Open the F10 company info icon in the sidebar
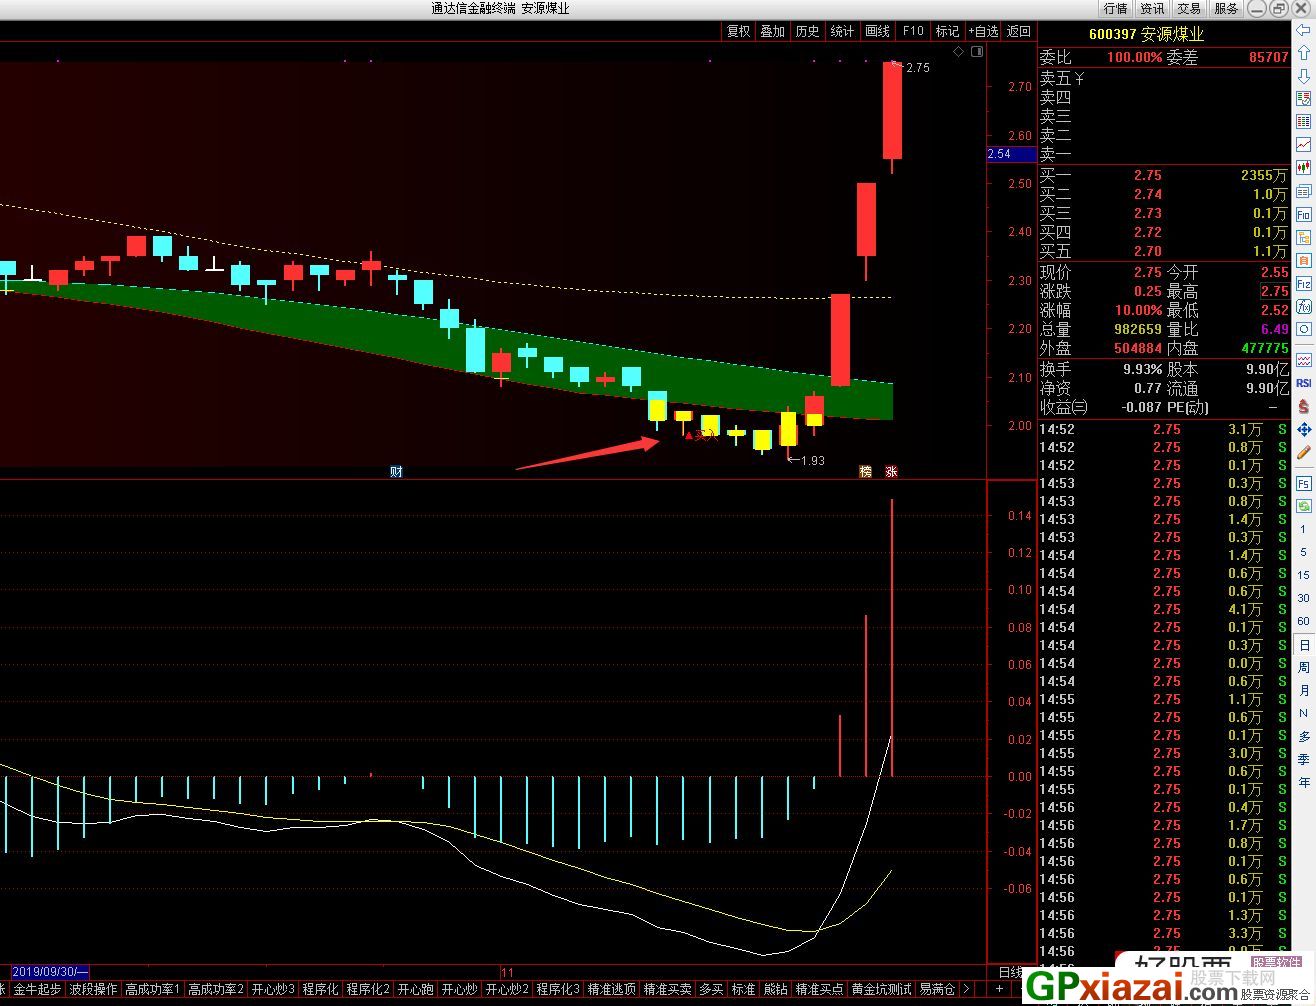1316x1006 pixels. (x=1303, y=214)
